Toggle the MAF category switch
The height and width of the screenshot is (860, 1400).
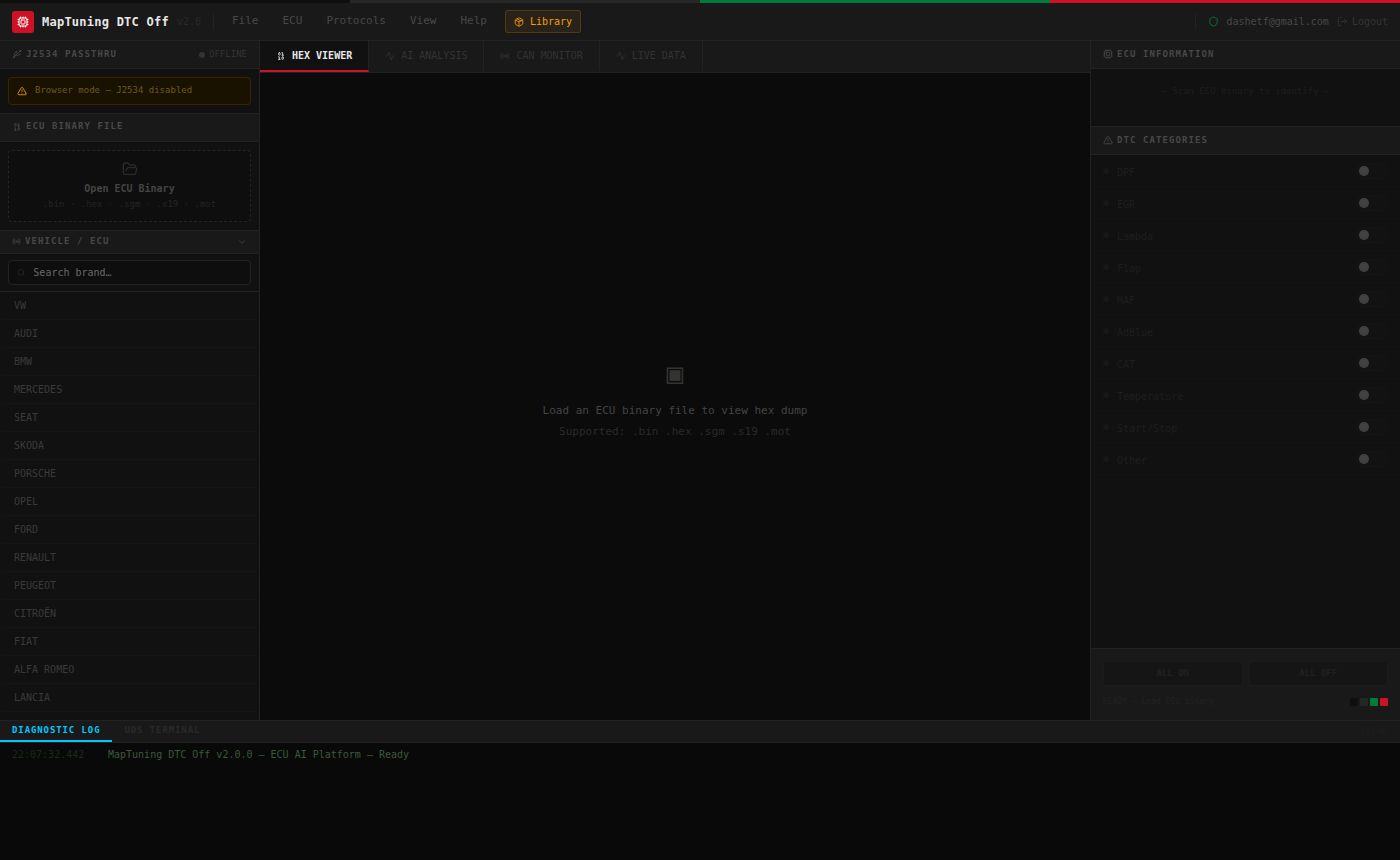click(1372, 299)
